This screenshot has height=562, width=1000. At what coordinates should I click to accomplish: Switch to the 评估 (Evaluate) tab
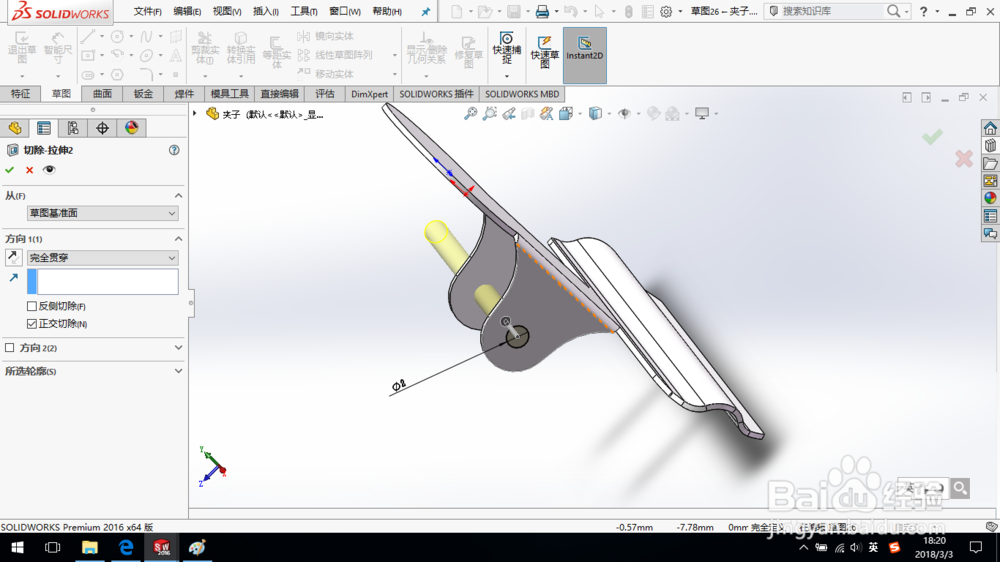[325, 94]
